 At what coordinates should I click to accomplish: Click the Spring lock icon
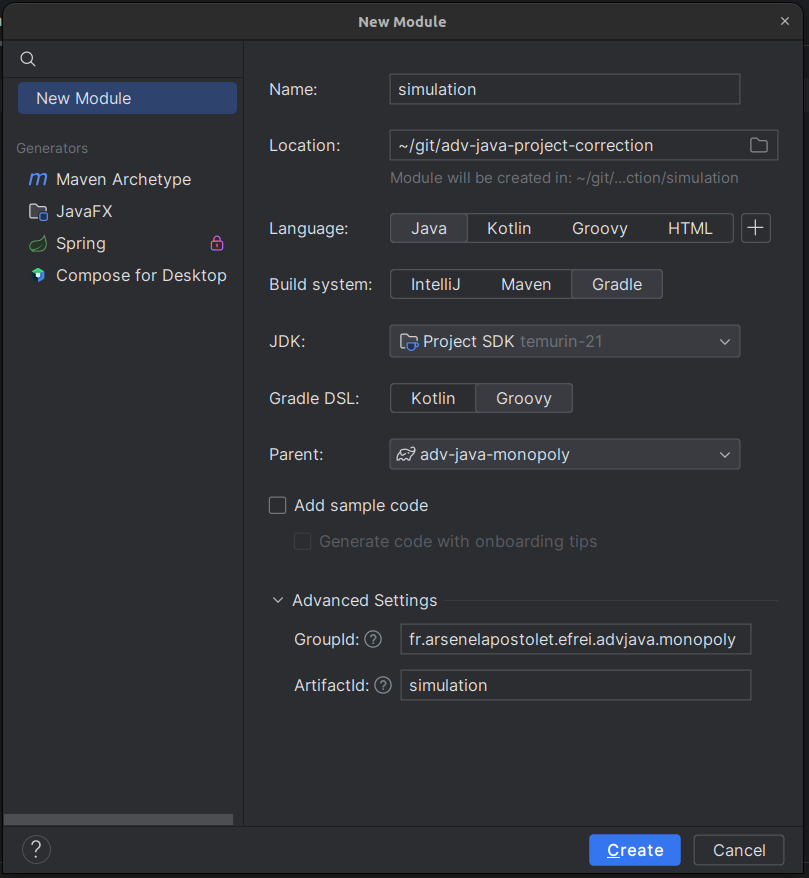click(217, 243)
